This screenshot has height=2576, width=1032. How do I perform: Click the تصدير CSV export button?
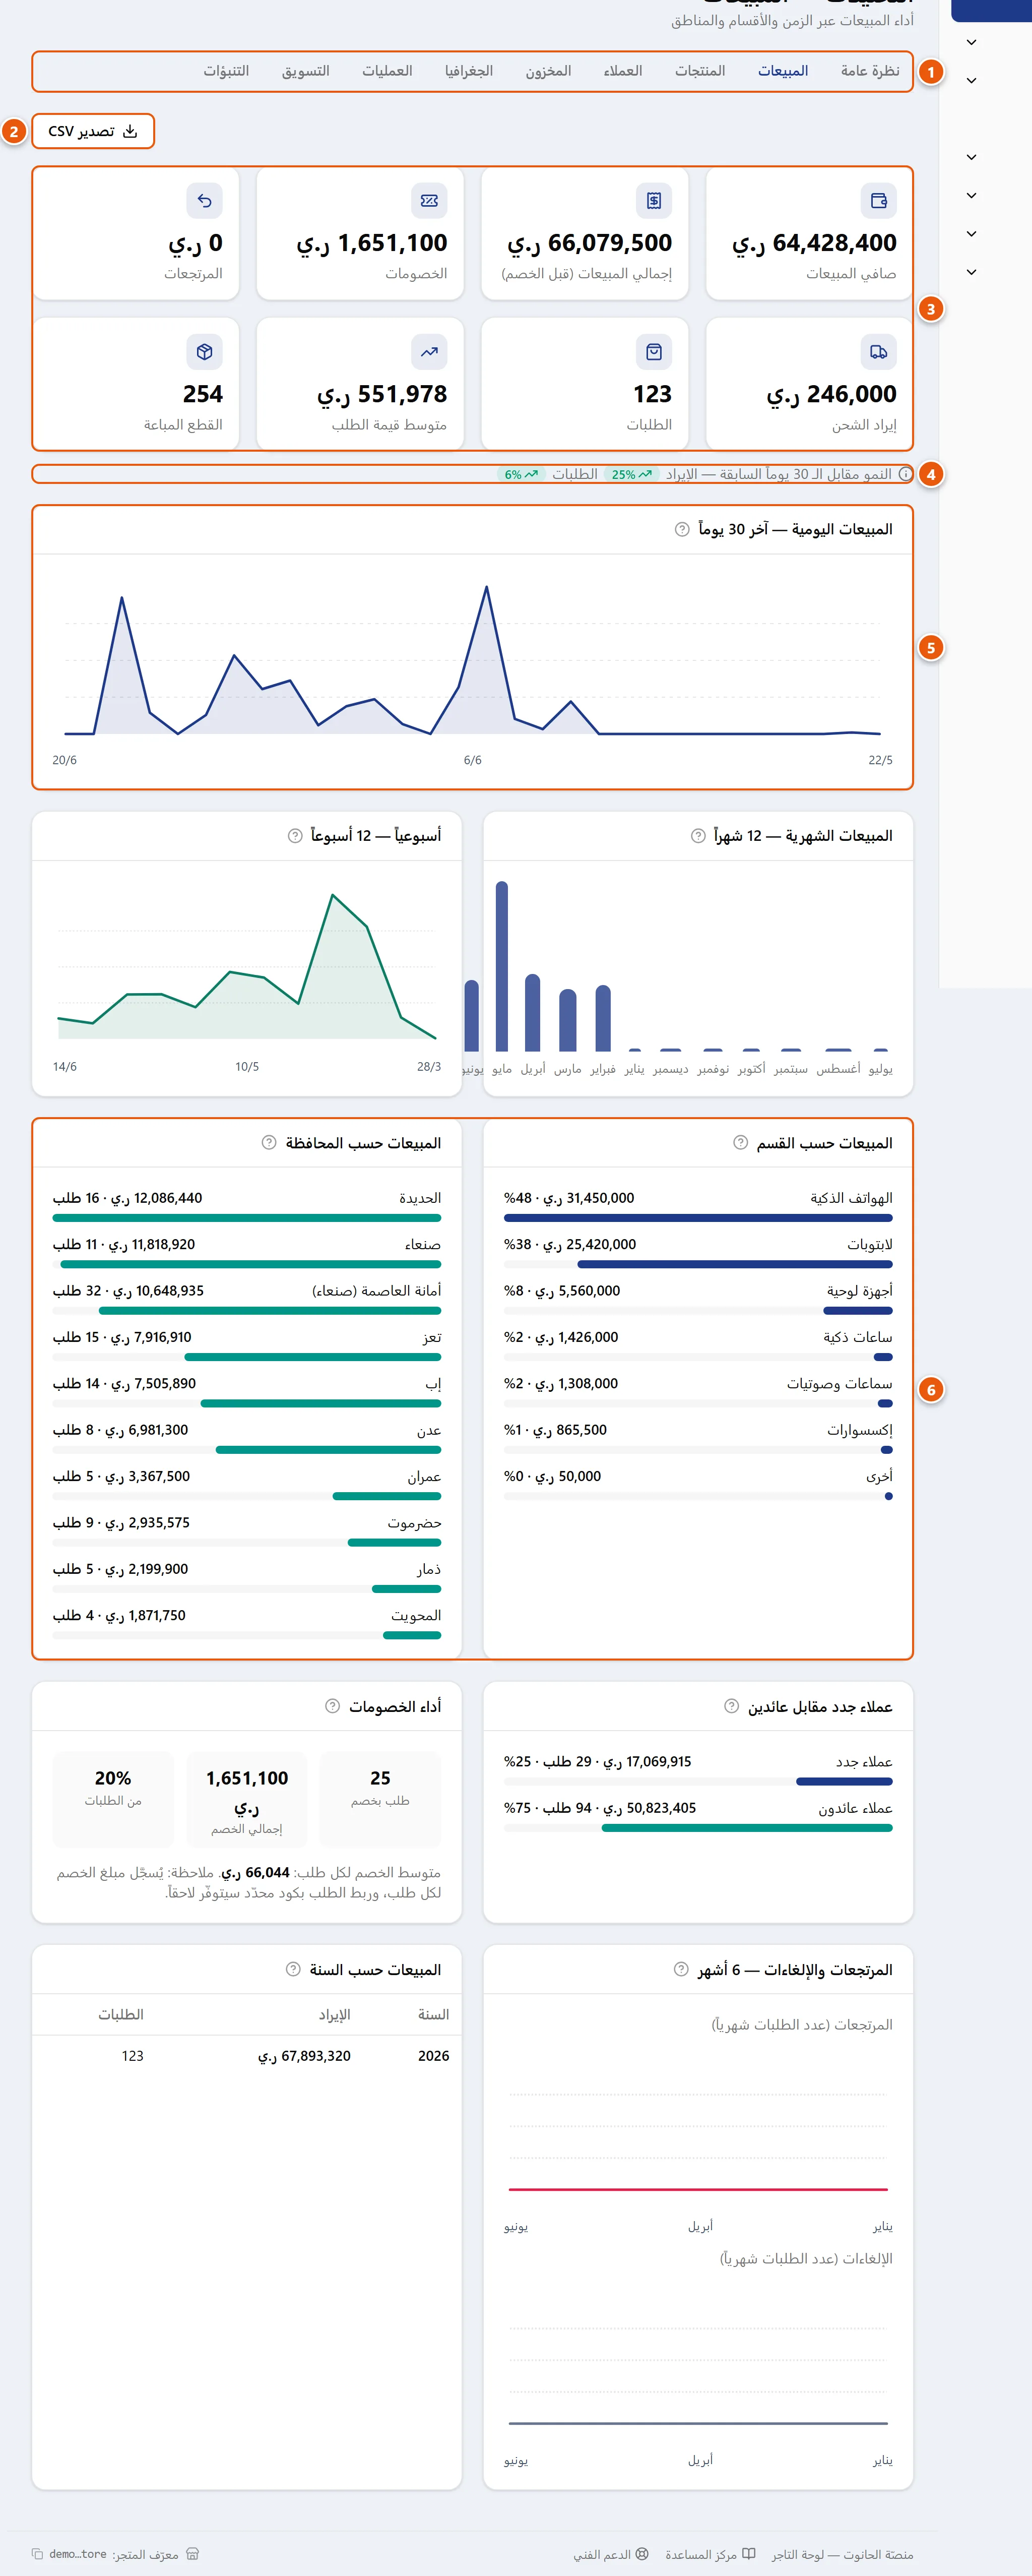point(93,131)
